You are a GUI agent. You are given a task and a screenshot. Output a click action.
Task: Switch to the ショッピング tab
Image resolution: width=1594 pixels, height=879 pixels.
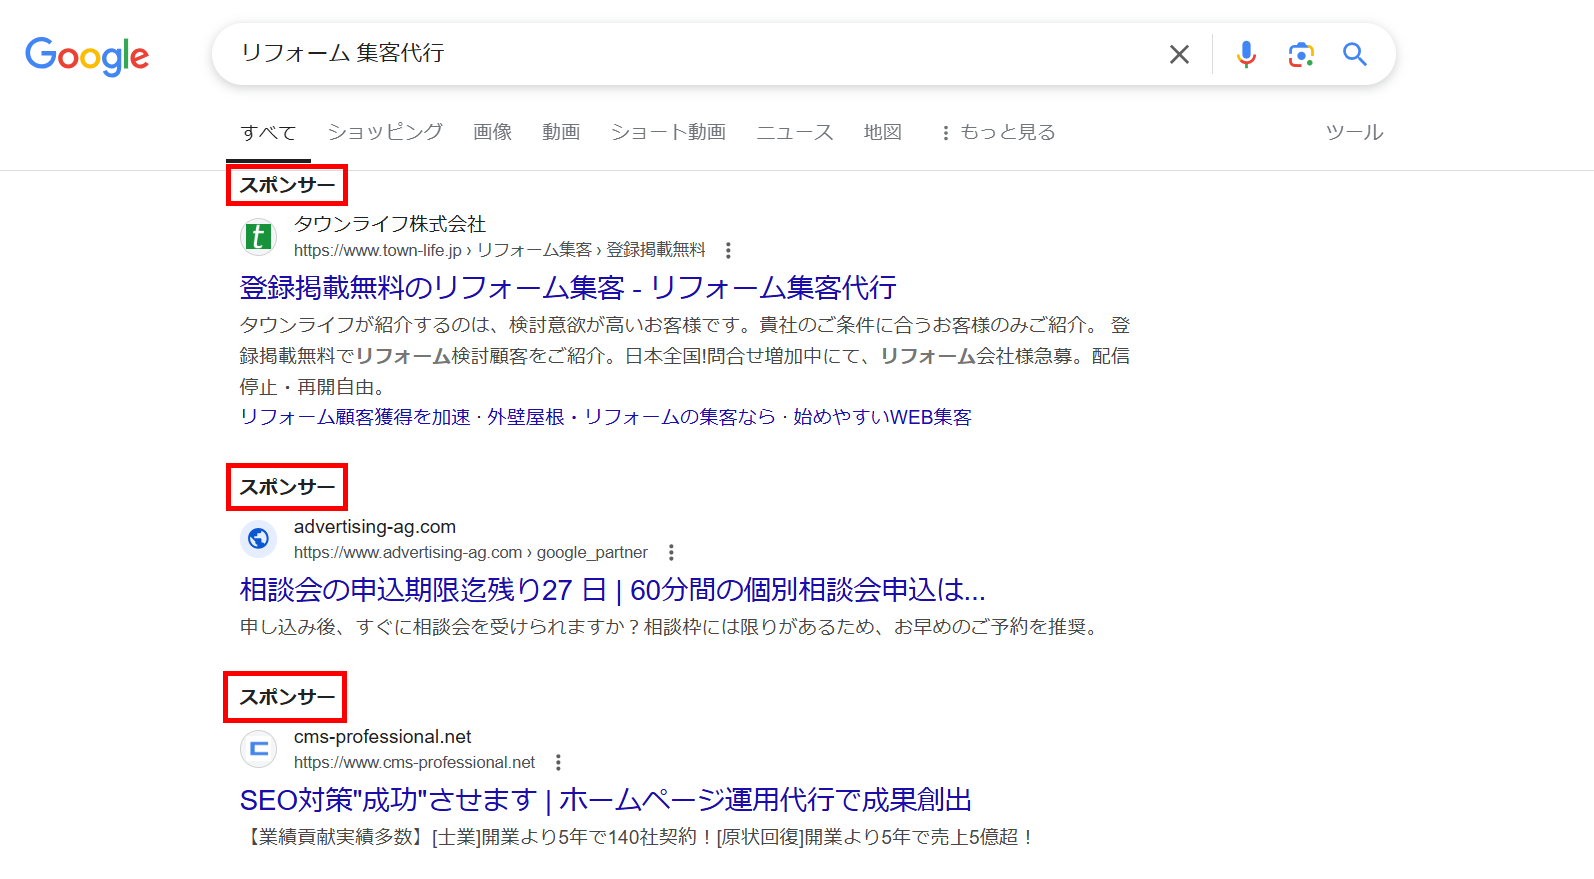(x=385, y=132)
